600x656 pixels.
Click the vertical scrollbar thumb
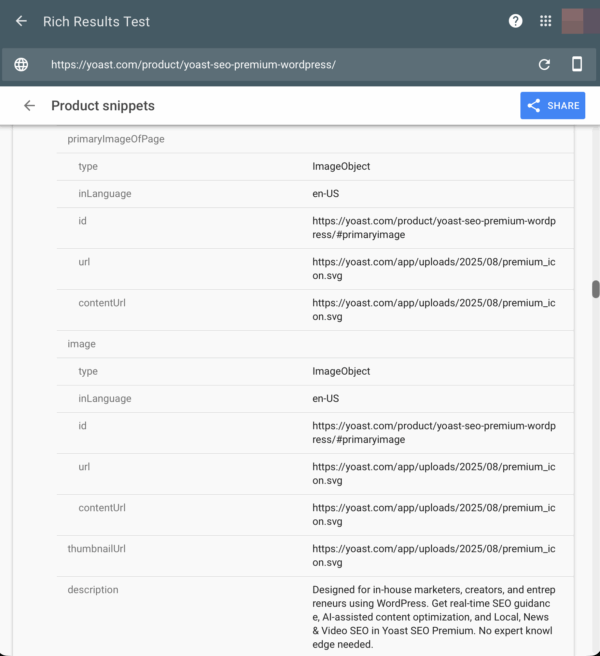click(x=596, y=289)
